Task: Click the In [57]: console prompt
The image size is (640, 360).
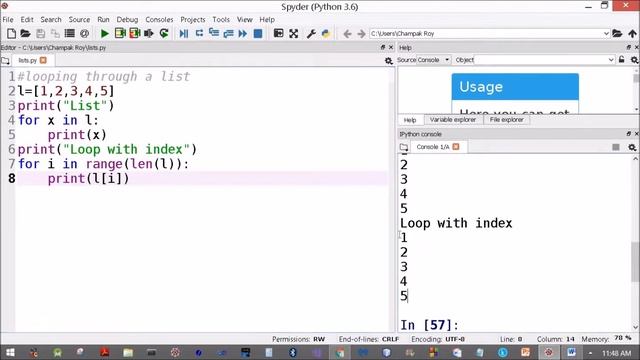Action: [429, 325]
